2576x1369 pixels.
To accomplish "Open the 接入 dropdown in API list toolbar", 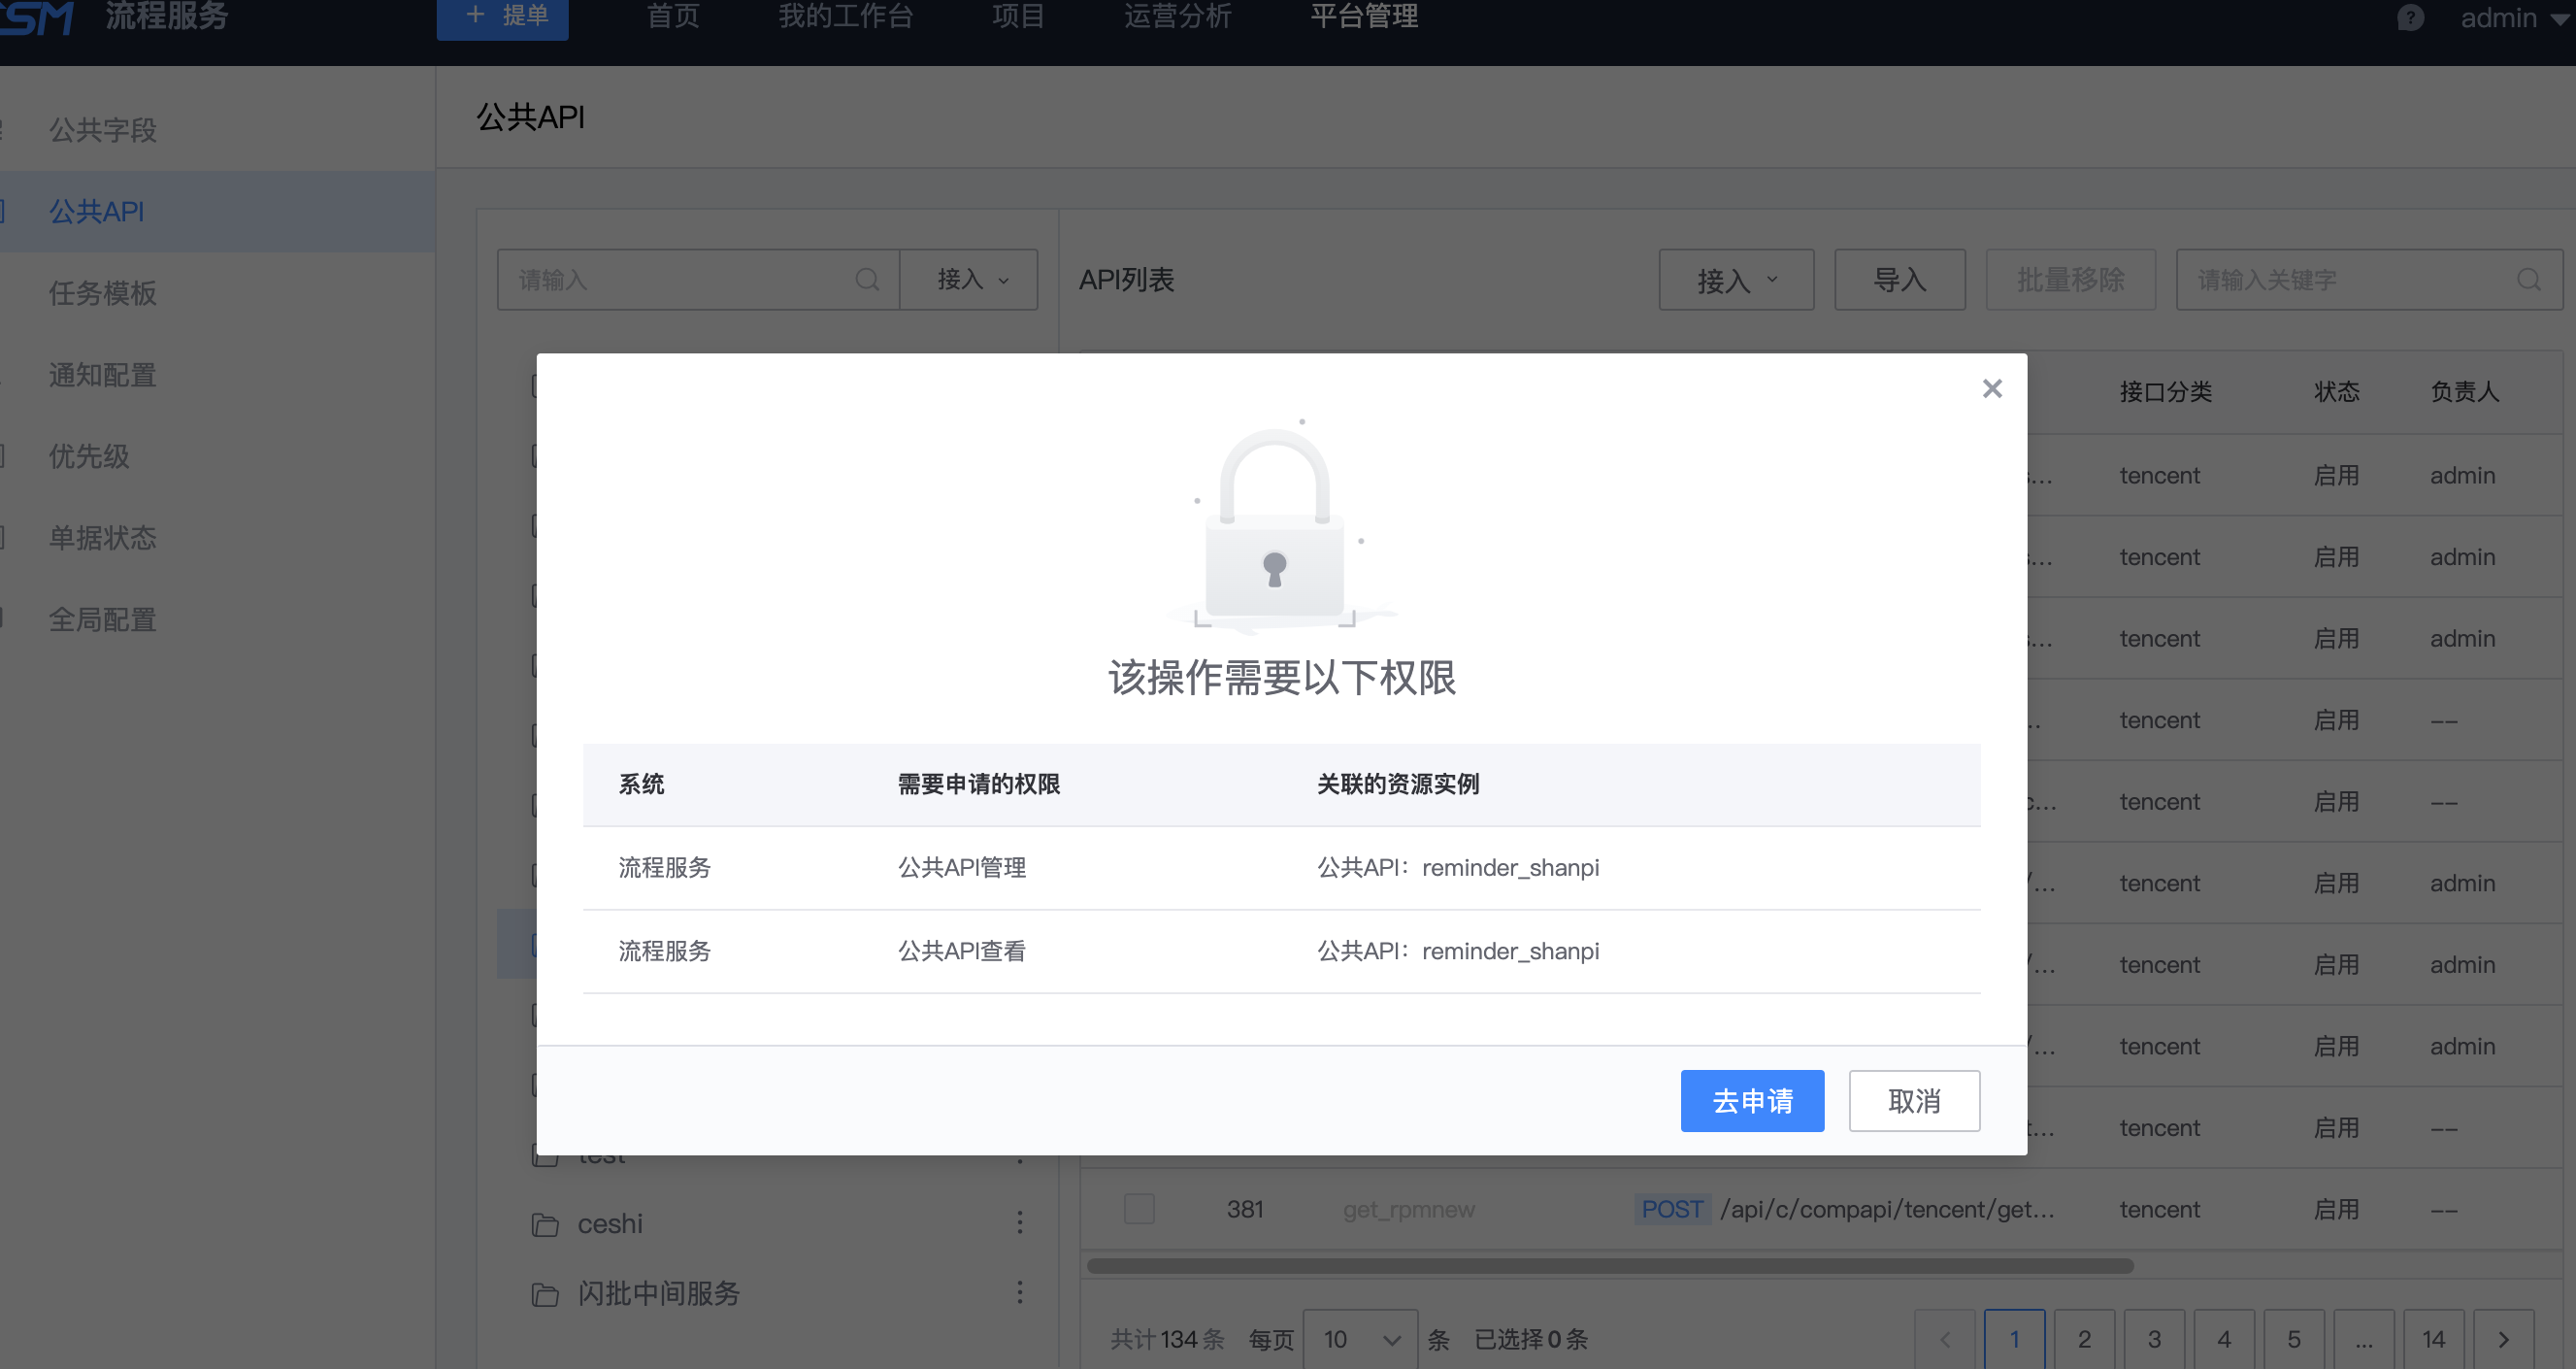I will coord(1736,280).
